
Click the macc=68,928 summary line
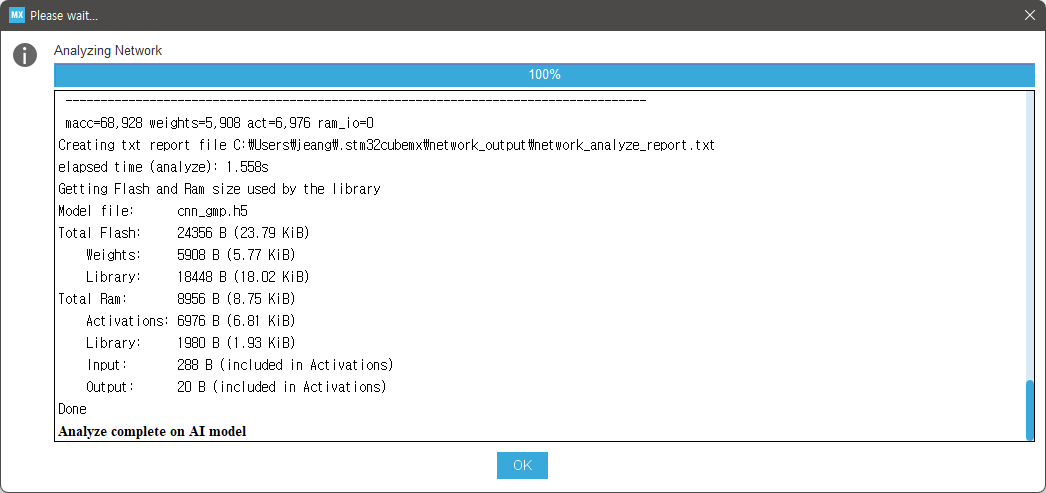click(x=219, y=123)
